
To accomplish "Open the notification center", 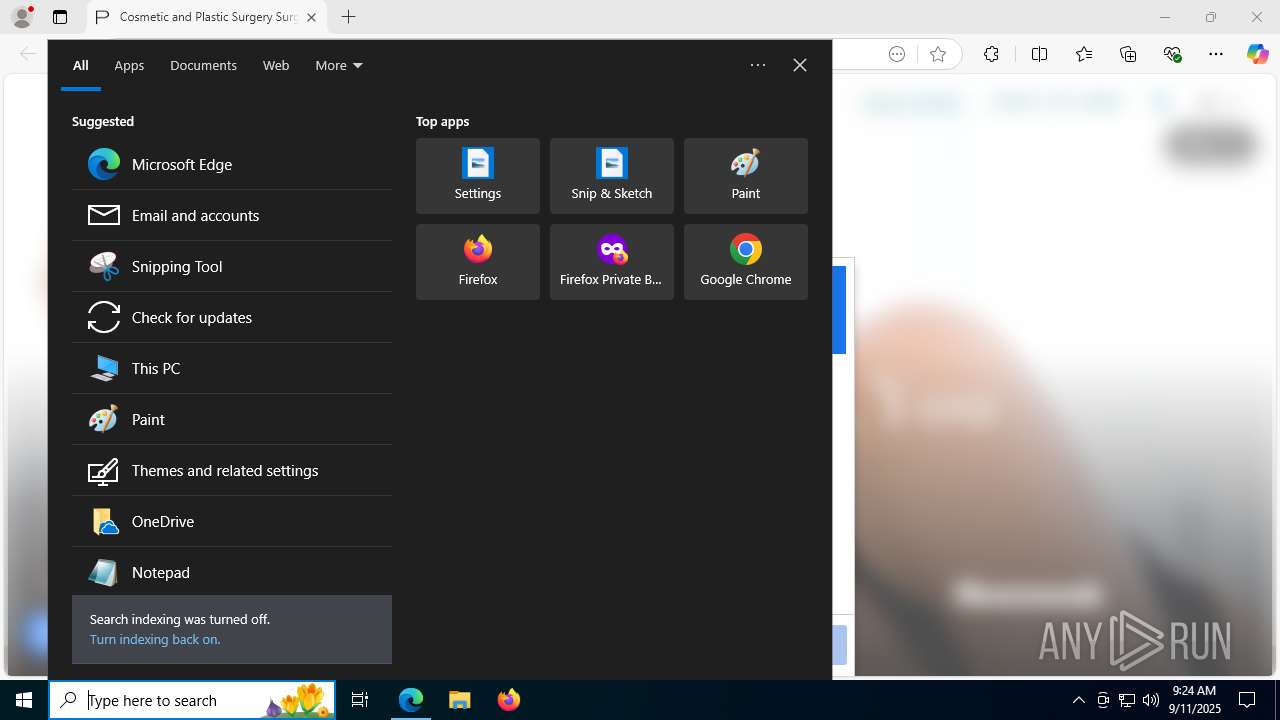I will point(1247,700).
